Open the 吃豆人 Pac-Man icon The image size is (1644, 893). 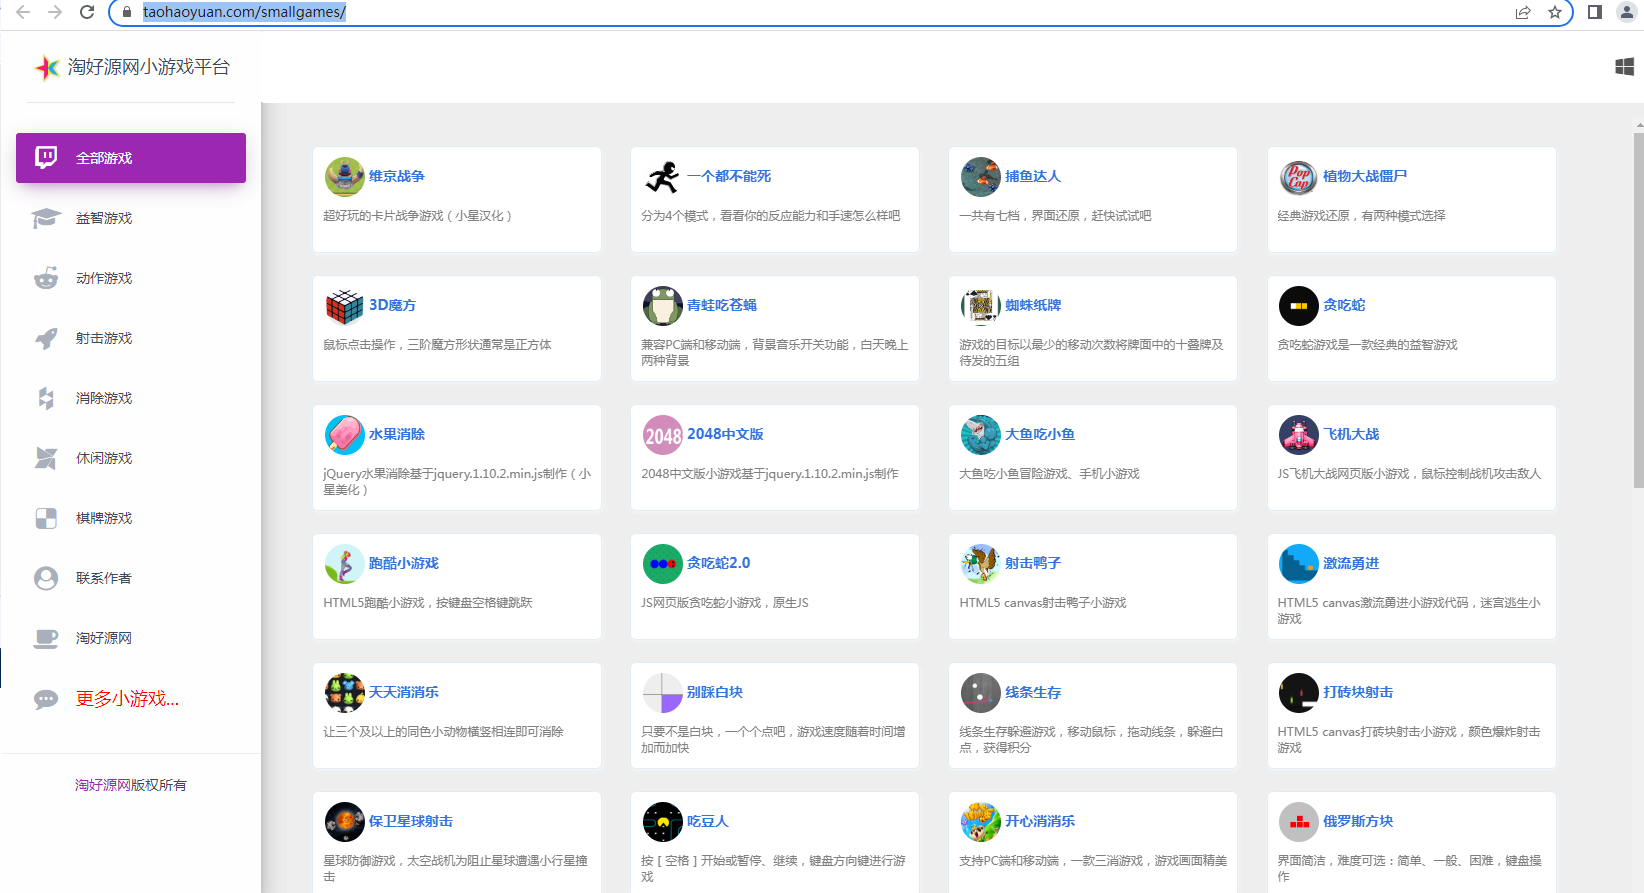662,822
